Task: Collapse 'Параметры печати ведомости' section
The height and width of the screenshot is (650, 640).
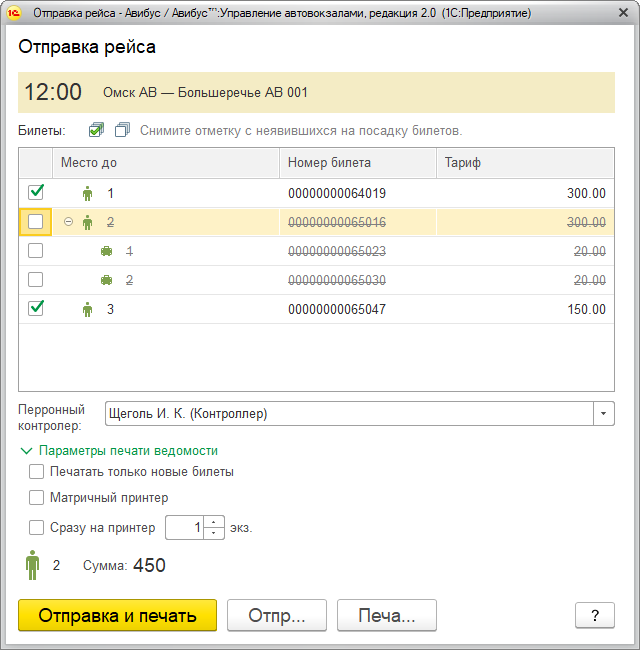Action: 26,451
